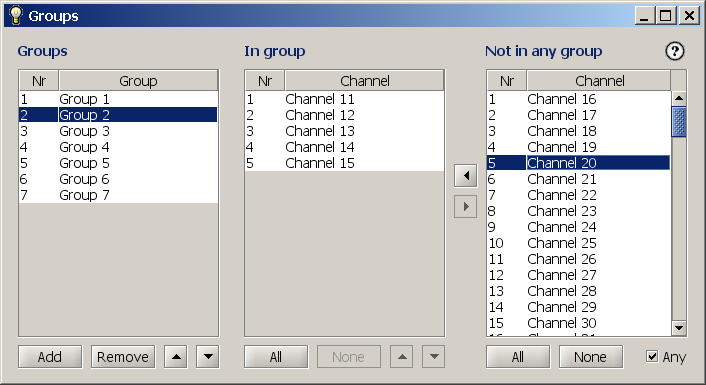Select All channels in the In group list
706x385 pixels.
point(276,357)
